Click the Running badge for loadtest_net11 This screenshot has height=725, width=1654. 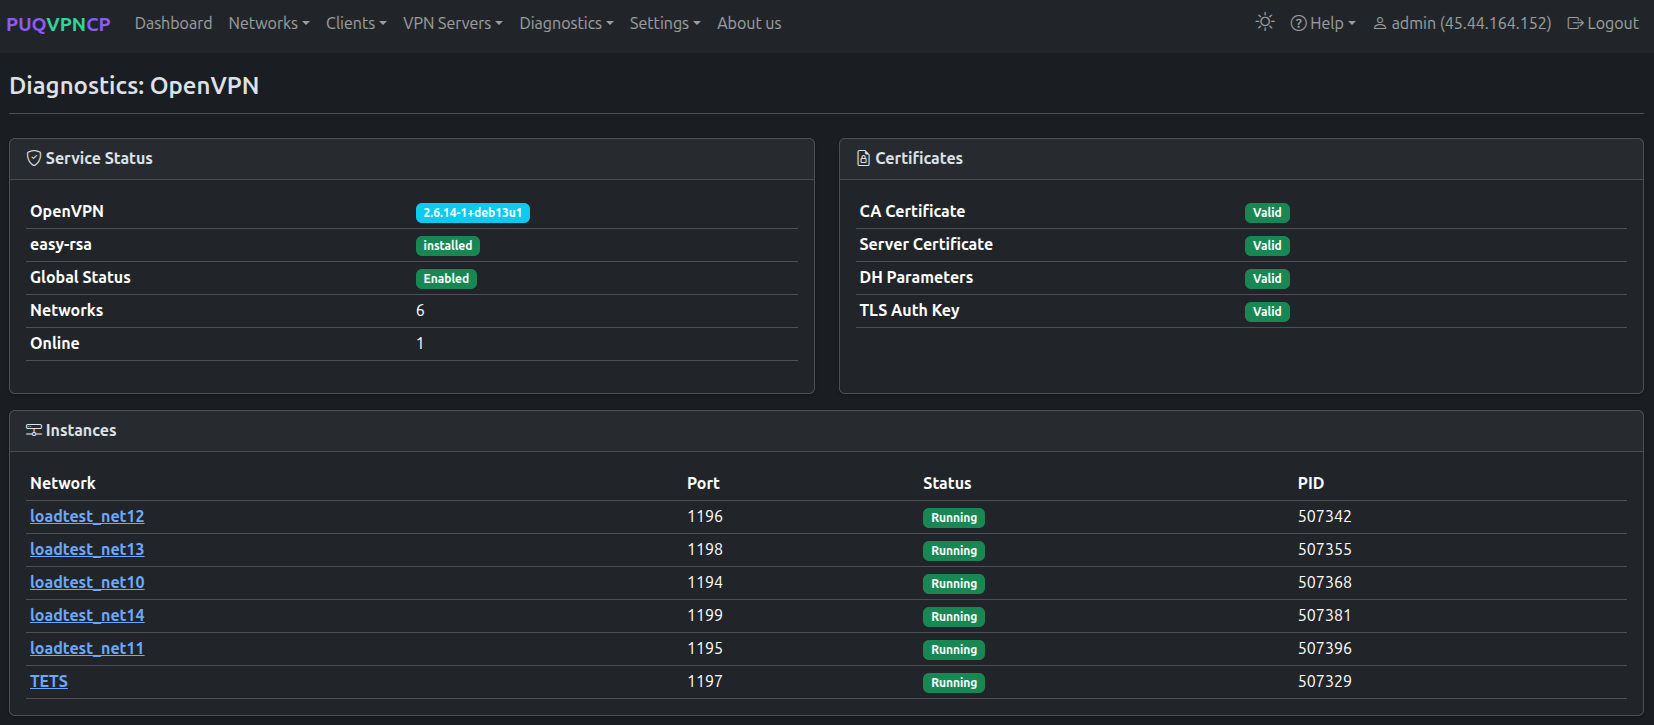954,649
